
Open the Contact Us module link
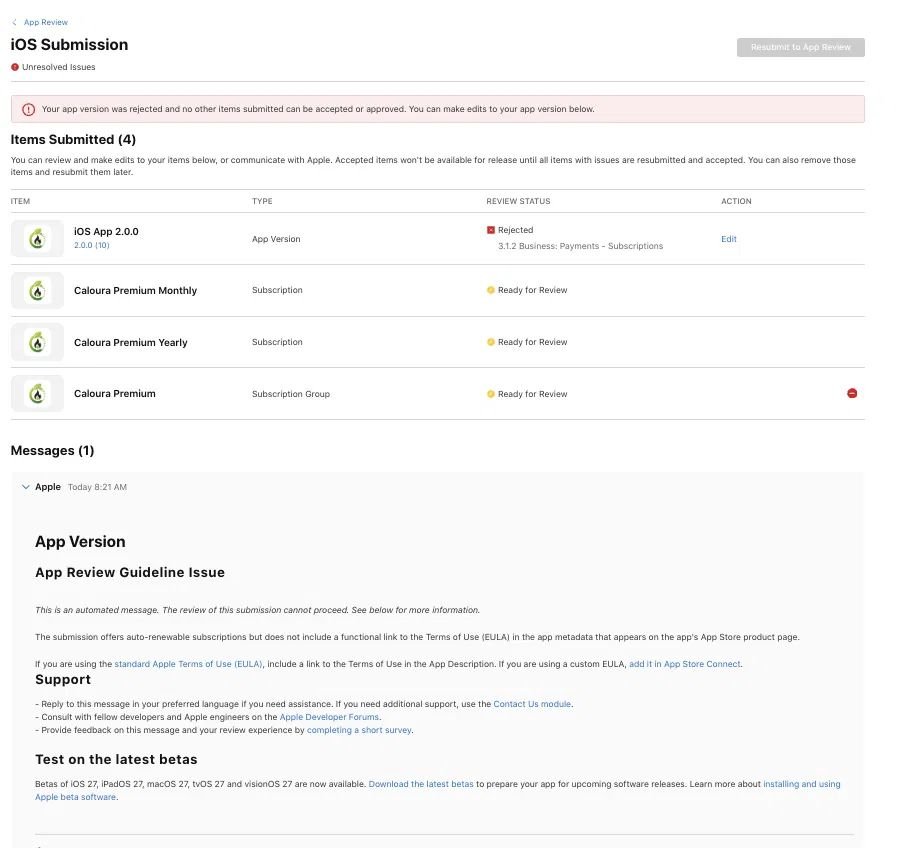point(532,704)
